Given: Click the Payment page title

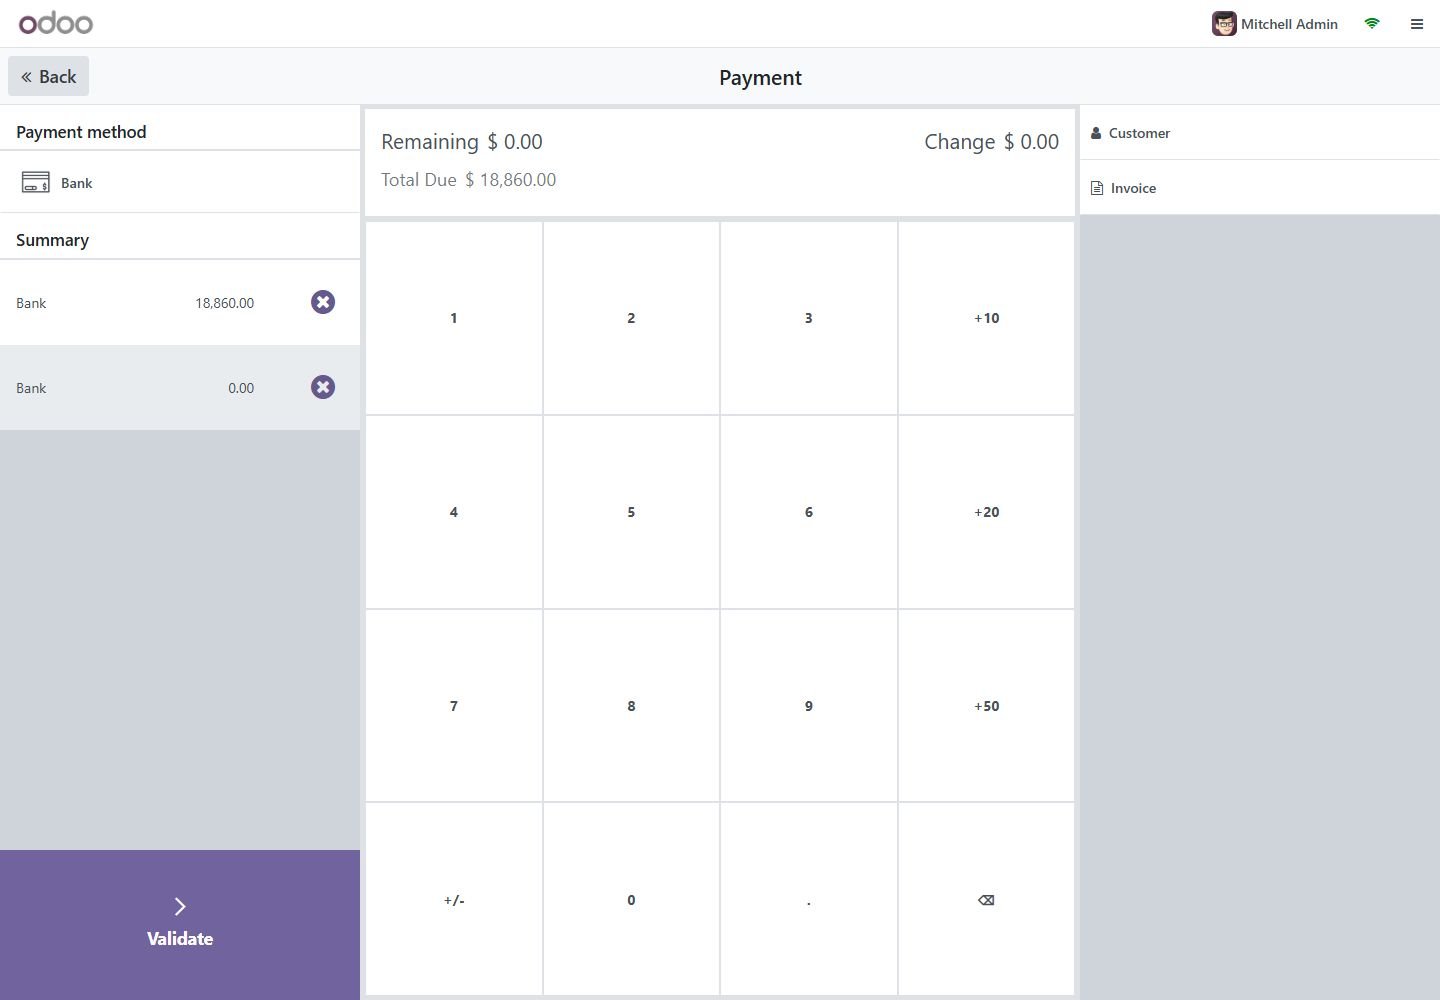Looking at the screenshot, I should pos(760,78).
